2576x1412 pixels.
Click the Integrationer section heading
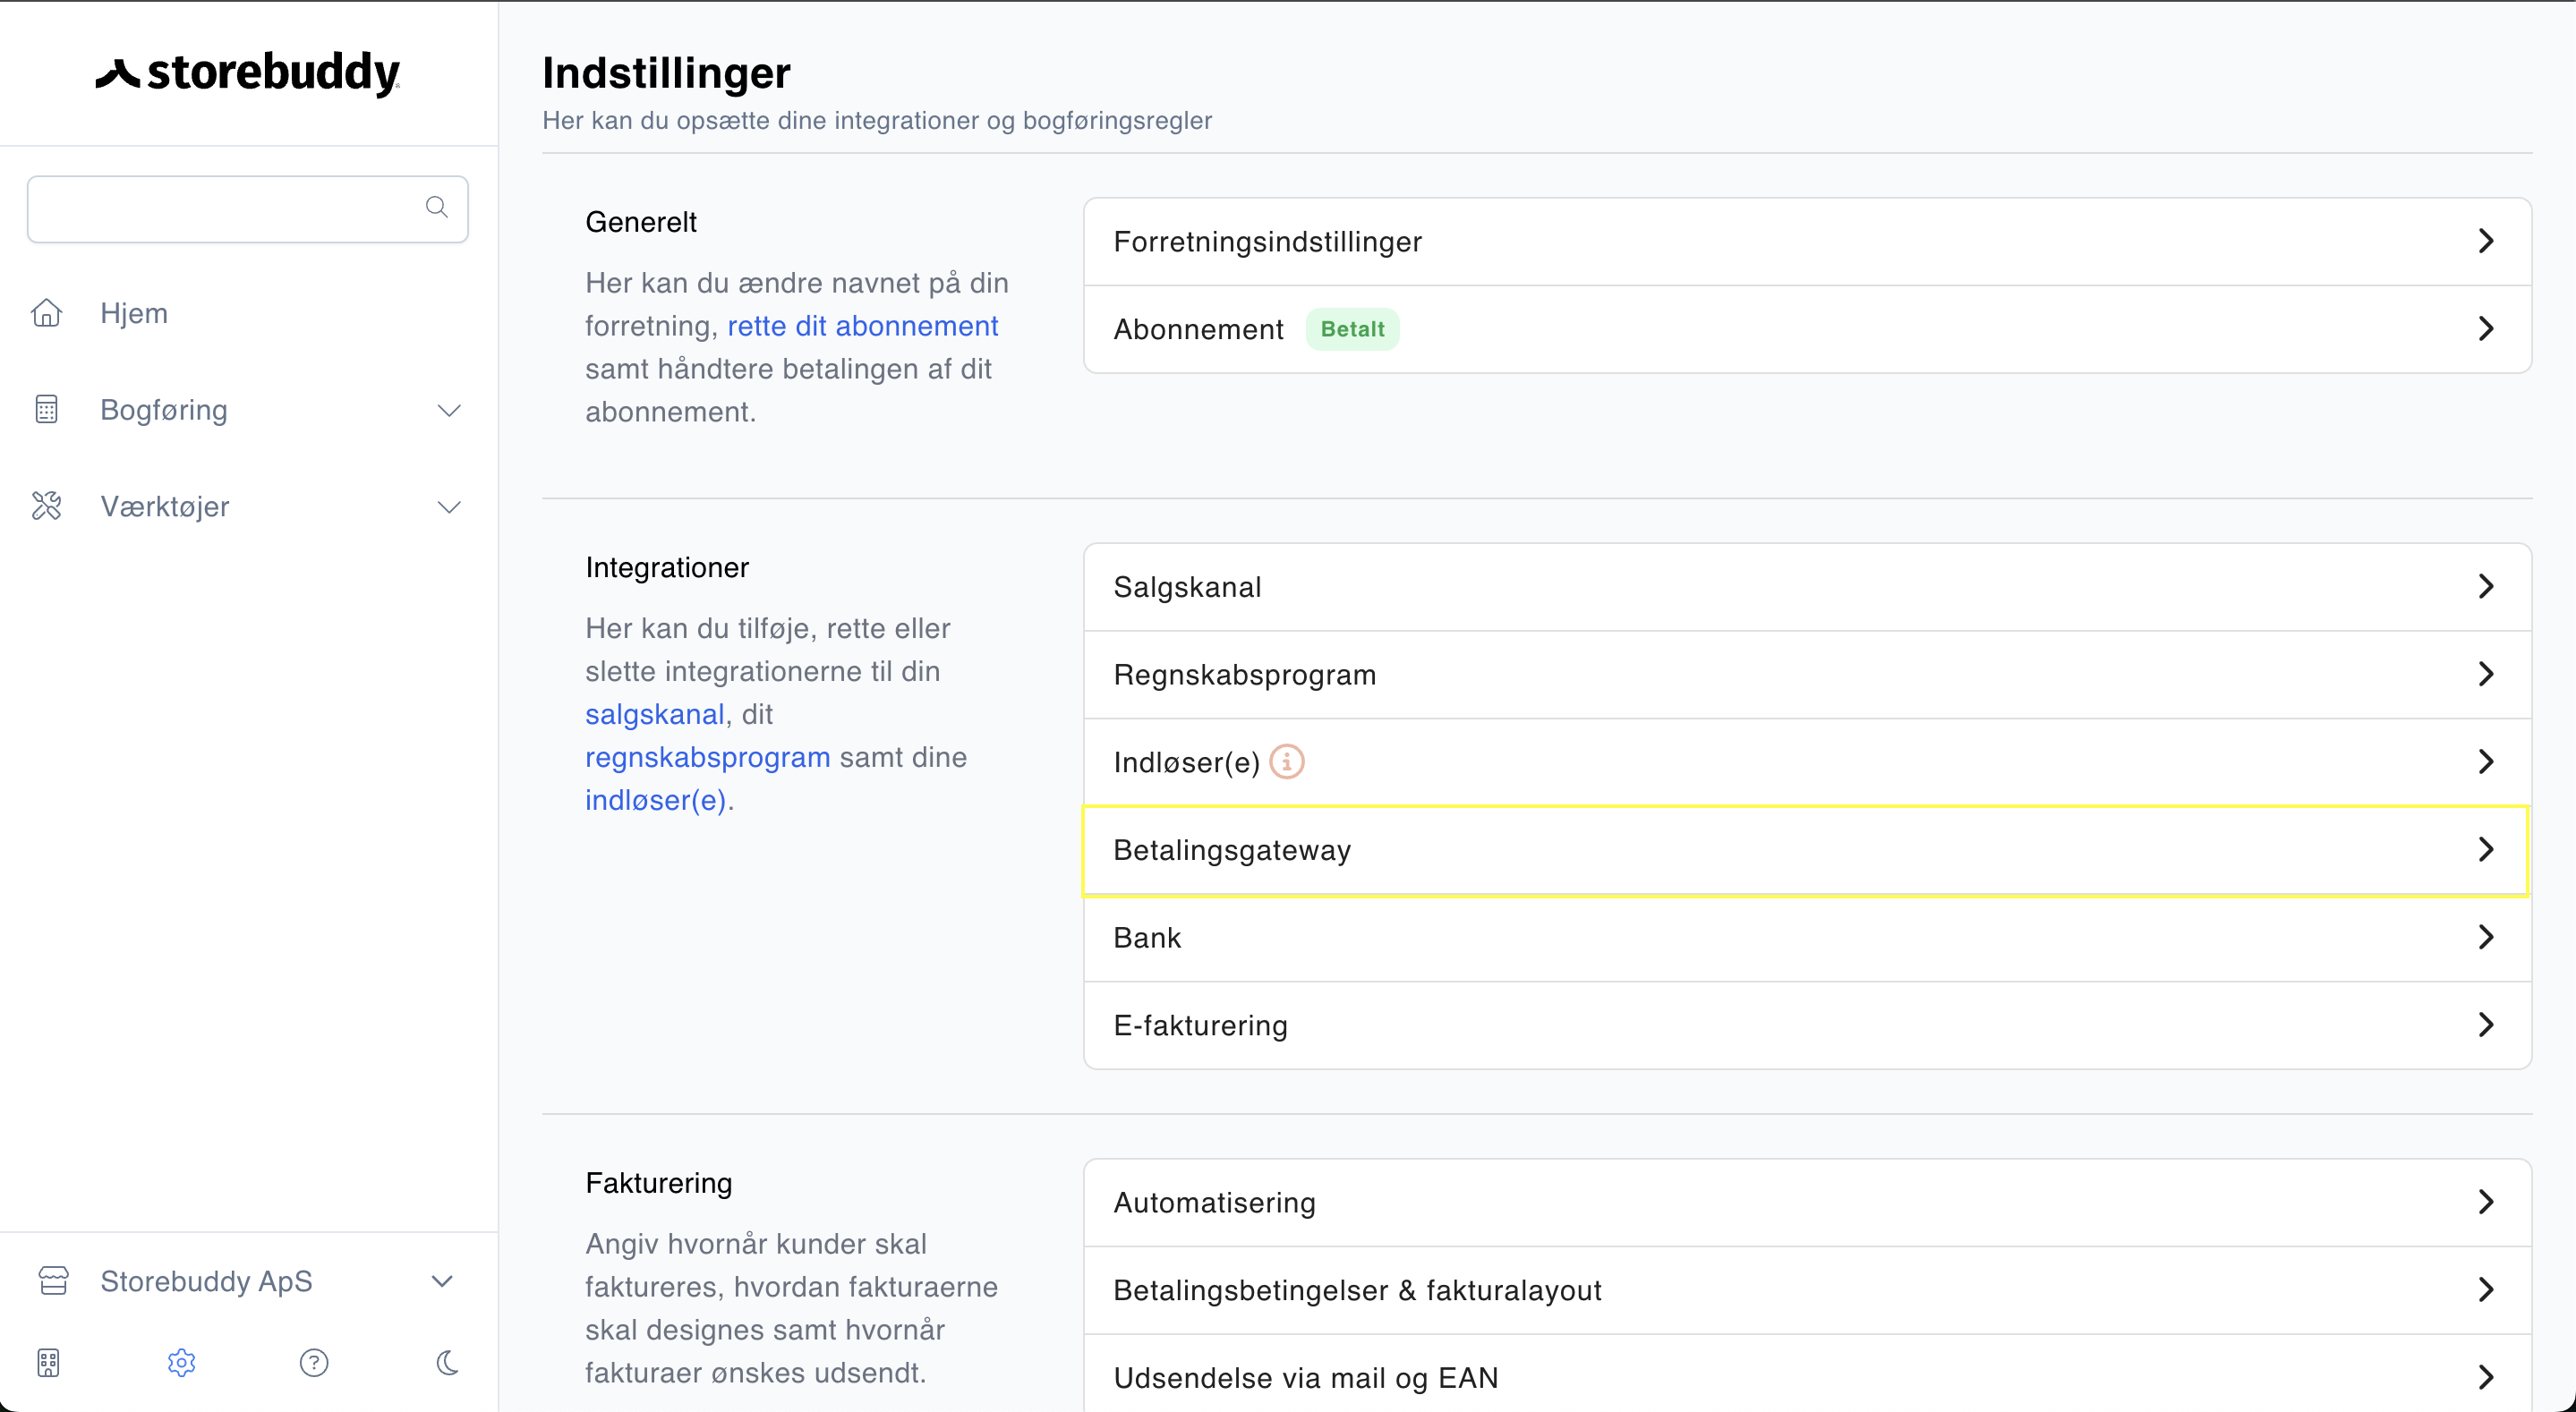tap(667, 567)
